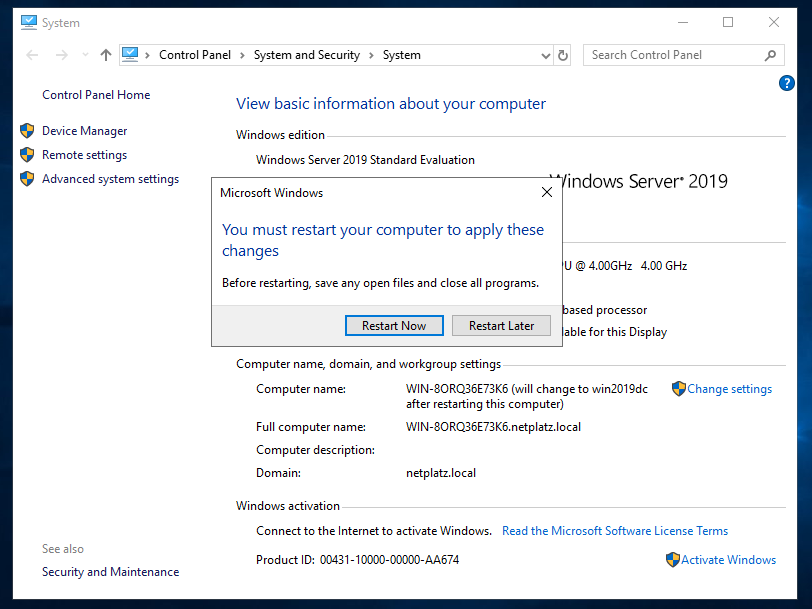
Task: Click the blue help question mark icon
Action: click(786, 83)
